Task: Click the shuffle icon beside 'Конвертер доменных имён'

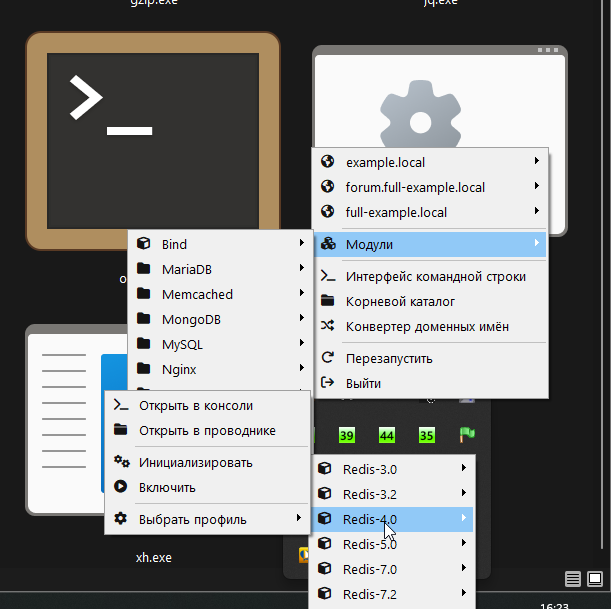Action: pyautogui.click(x=327, y=326)
